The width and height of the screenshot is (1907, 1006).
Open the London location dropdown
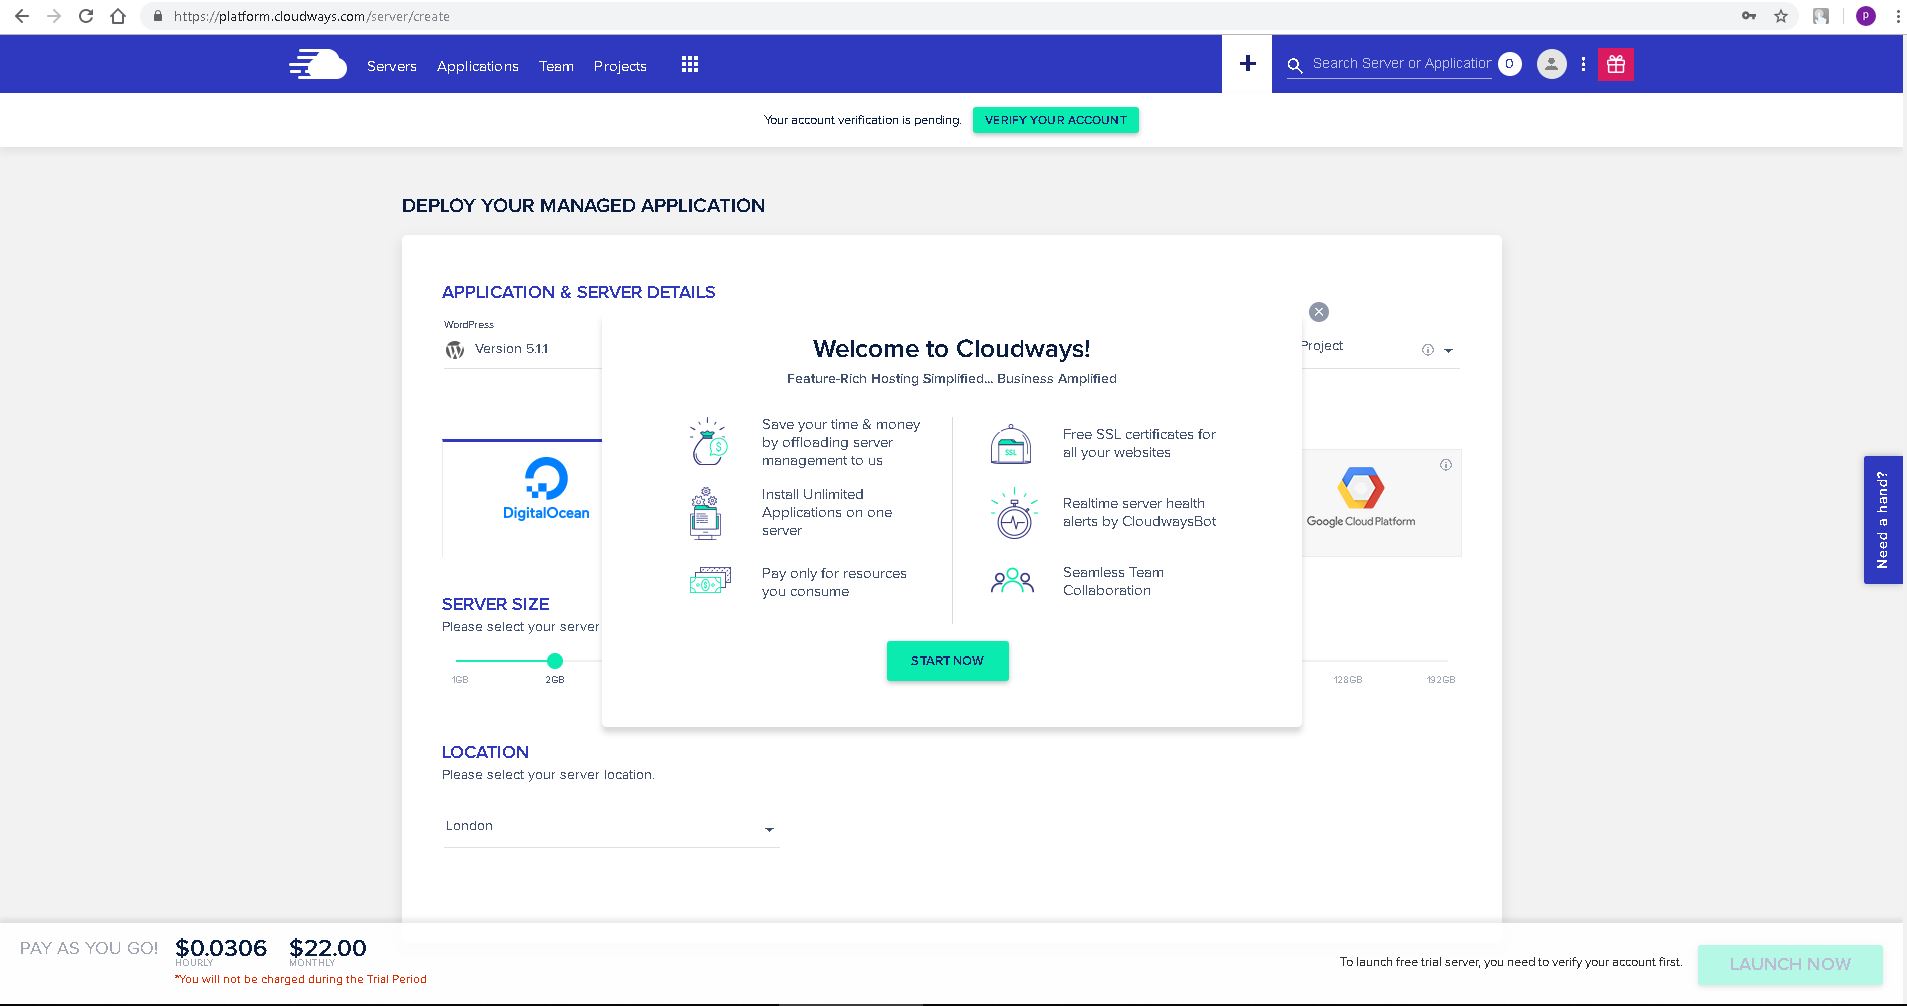[611, 827]
